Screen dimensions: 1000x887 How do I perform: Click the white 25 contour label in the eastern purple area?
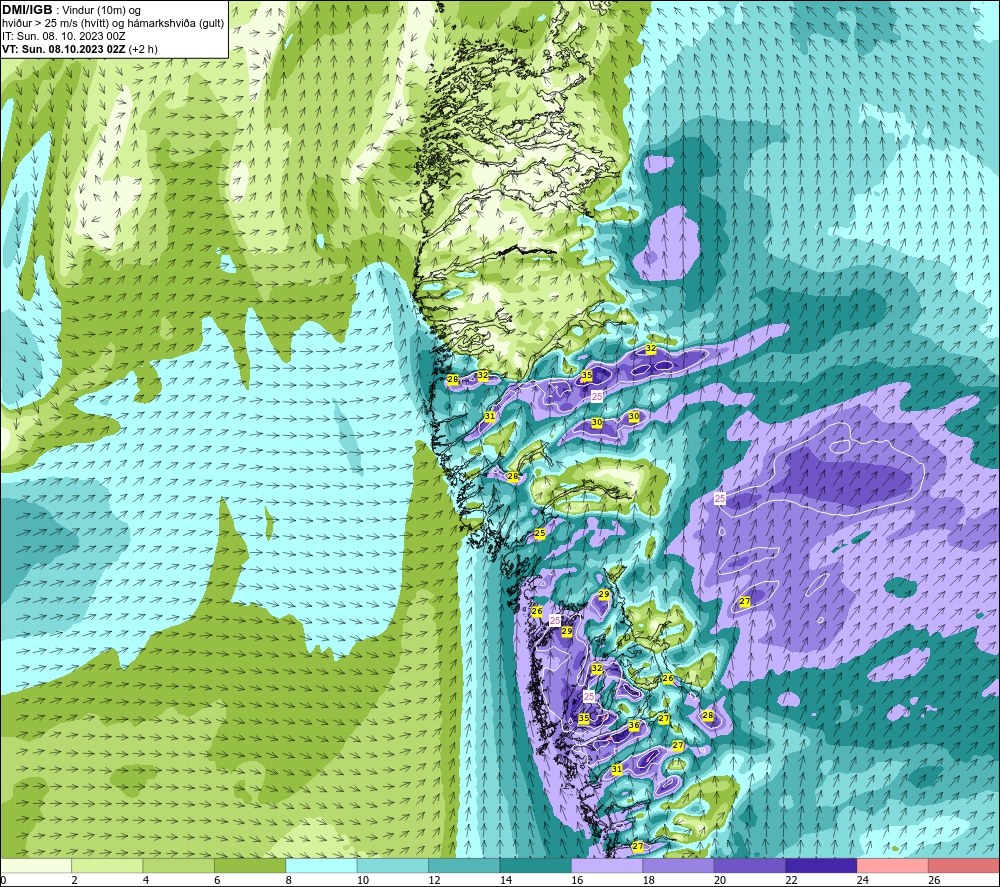(x=720, y=498)
